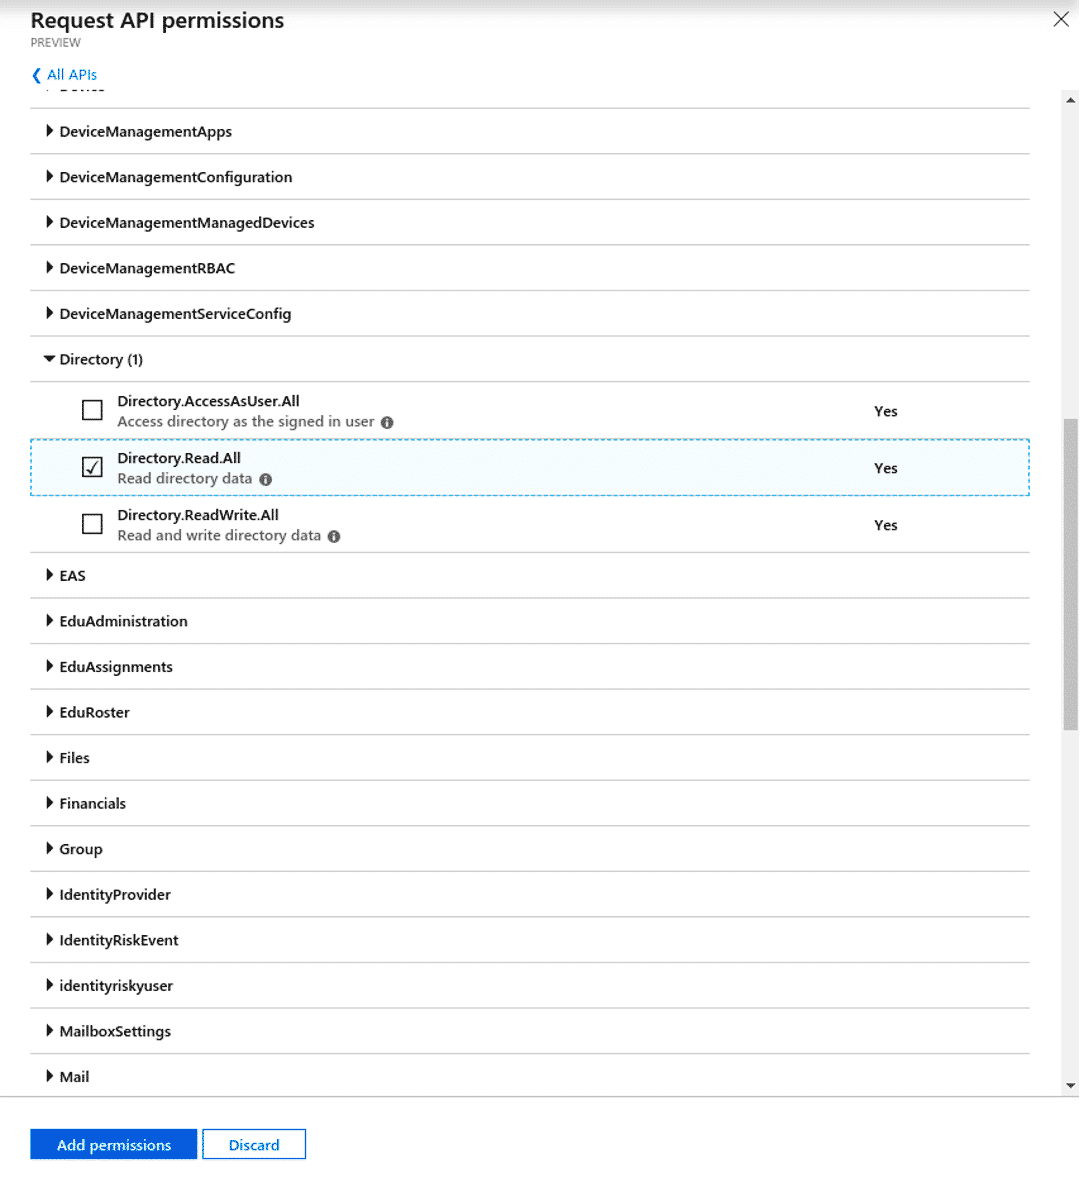Click info icon beside Access directory as signed in user
Viewport: 1080px width, 1182px height.
click(x=387, y=423)
